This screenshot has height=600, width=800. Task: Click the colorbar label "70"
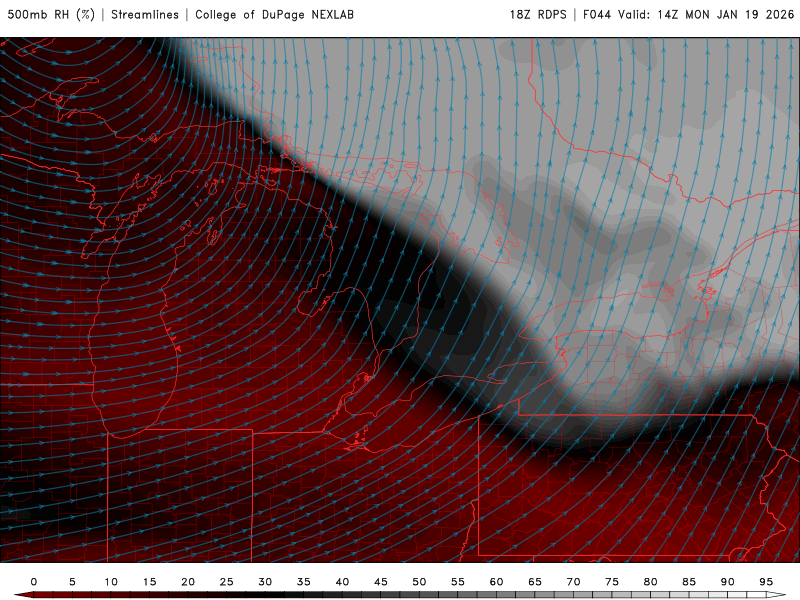573,582
